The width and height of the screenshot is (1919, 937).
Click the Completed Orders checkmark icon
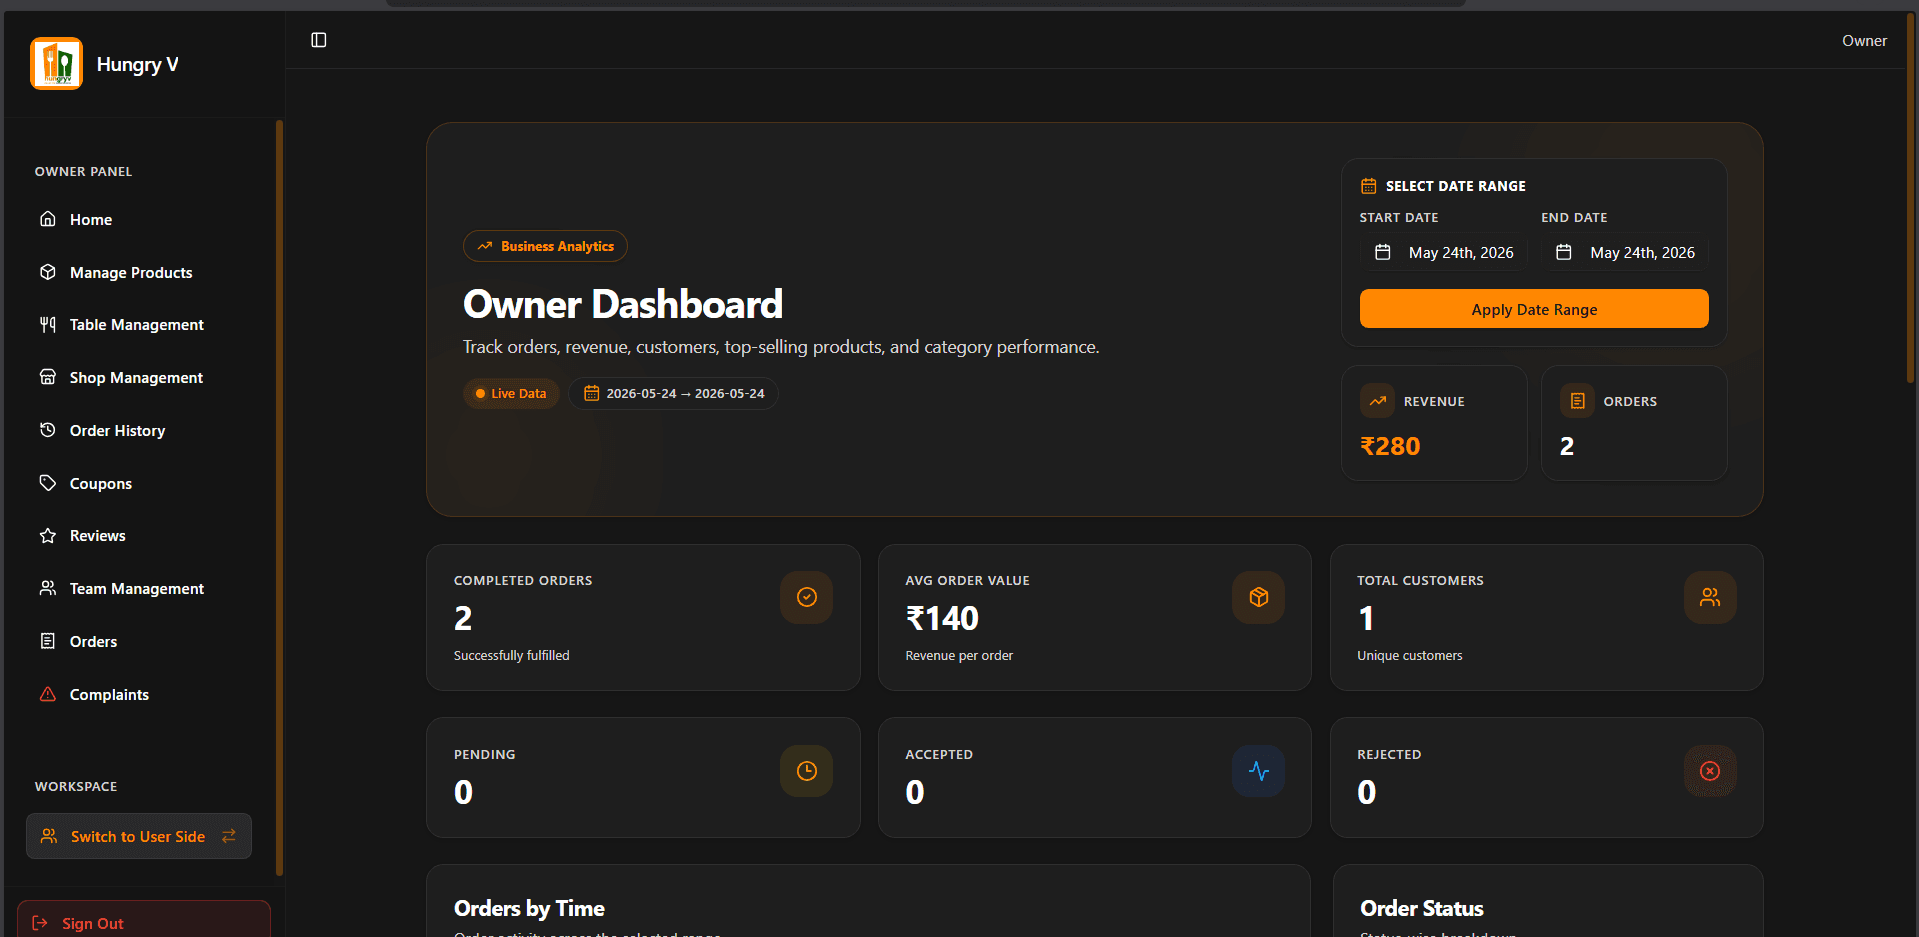[x=807, y=597]
